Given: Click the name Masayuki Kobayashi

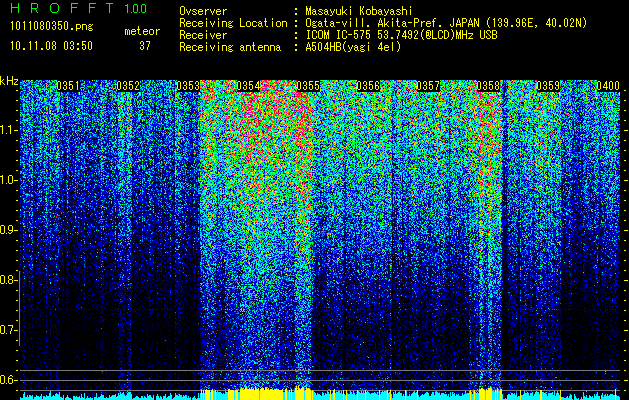Looking at the screenshot, I should 359,11.
